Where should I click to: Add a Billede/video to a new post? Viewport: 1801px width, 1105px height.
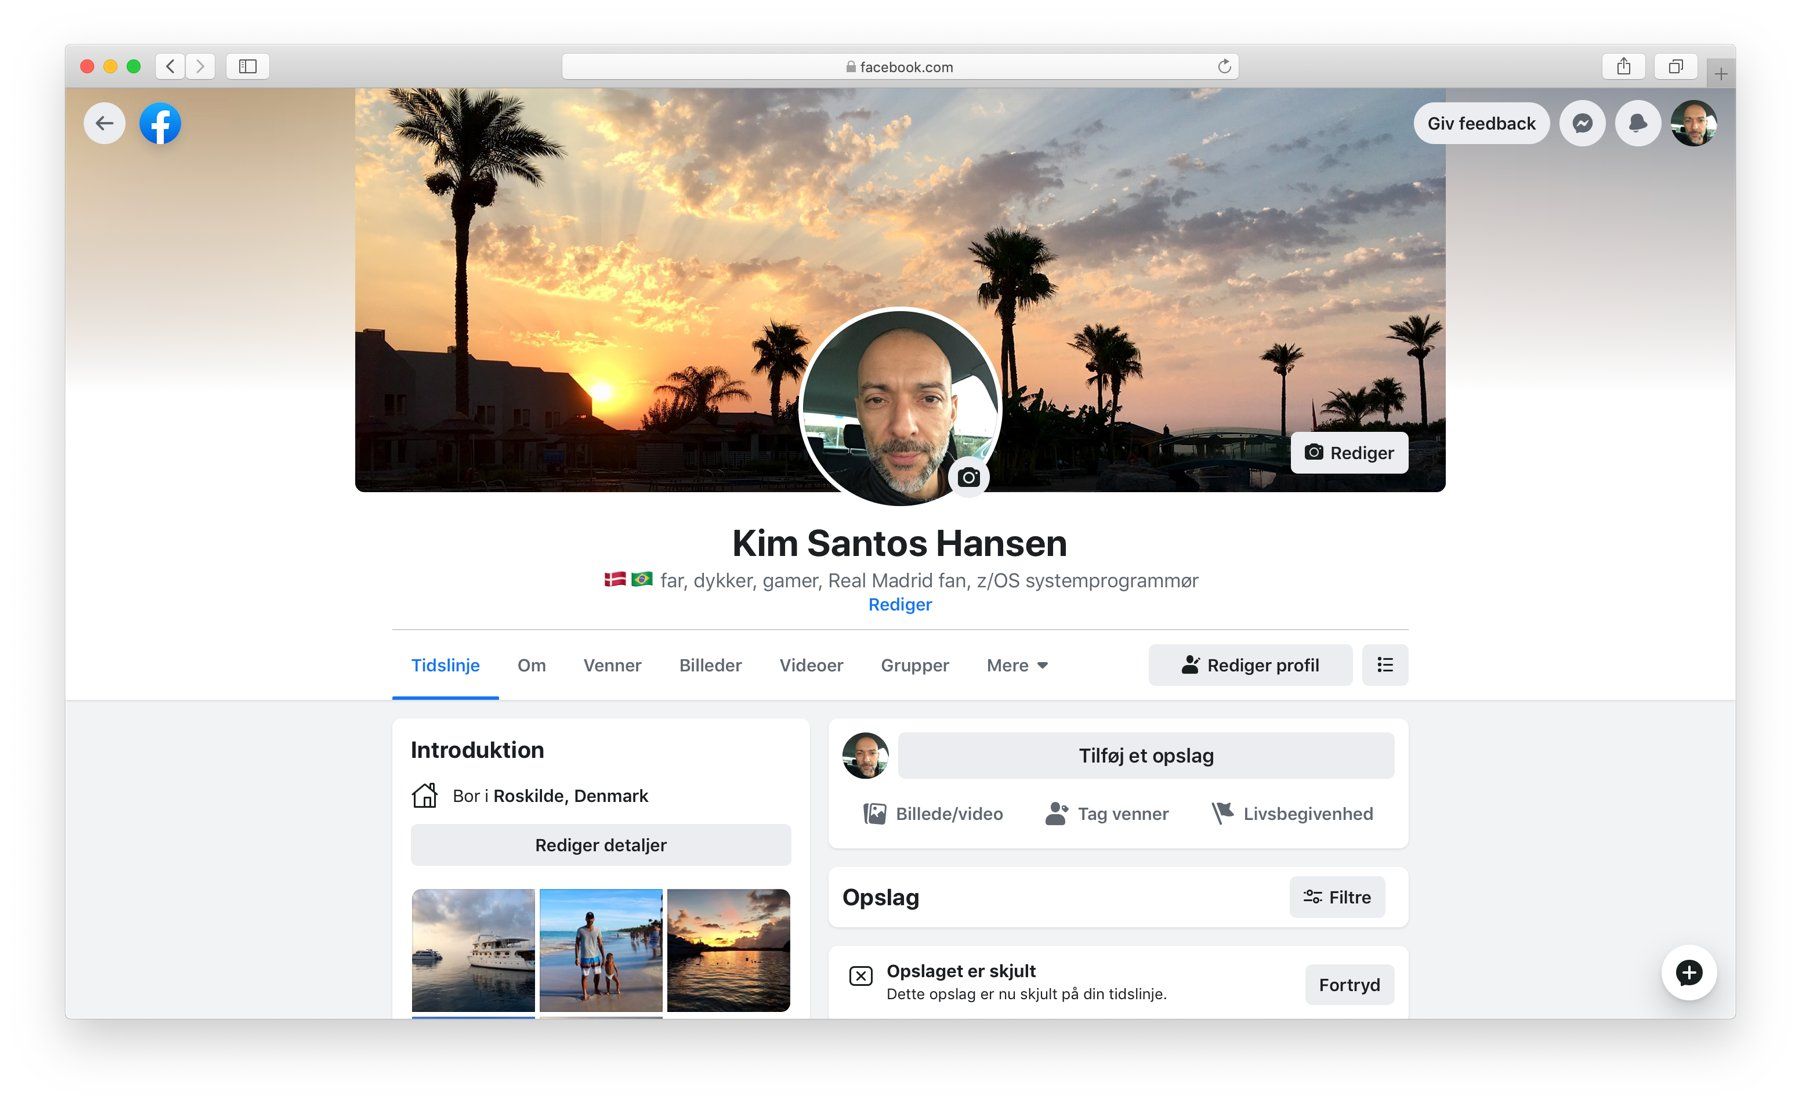tap(933, 813)
